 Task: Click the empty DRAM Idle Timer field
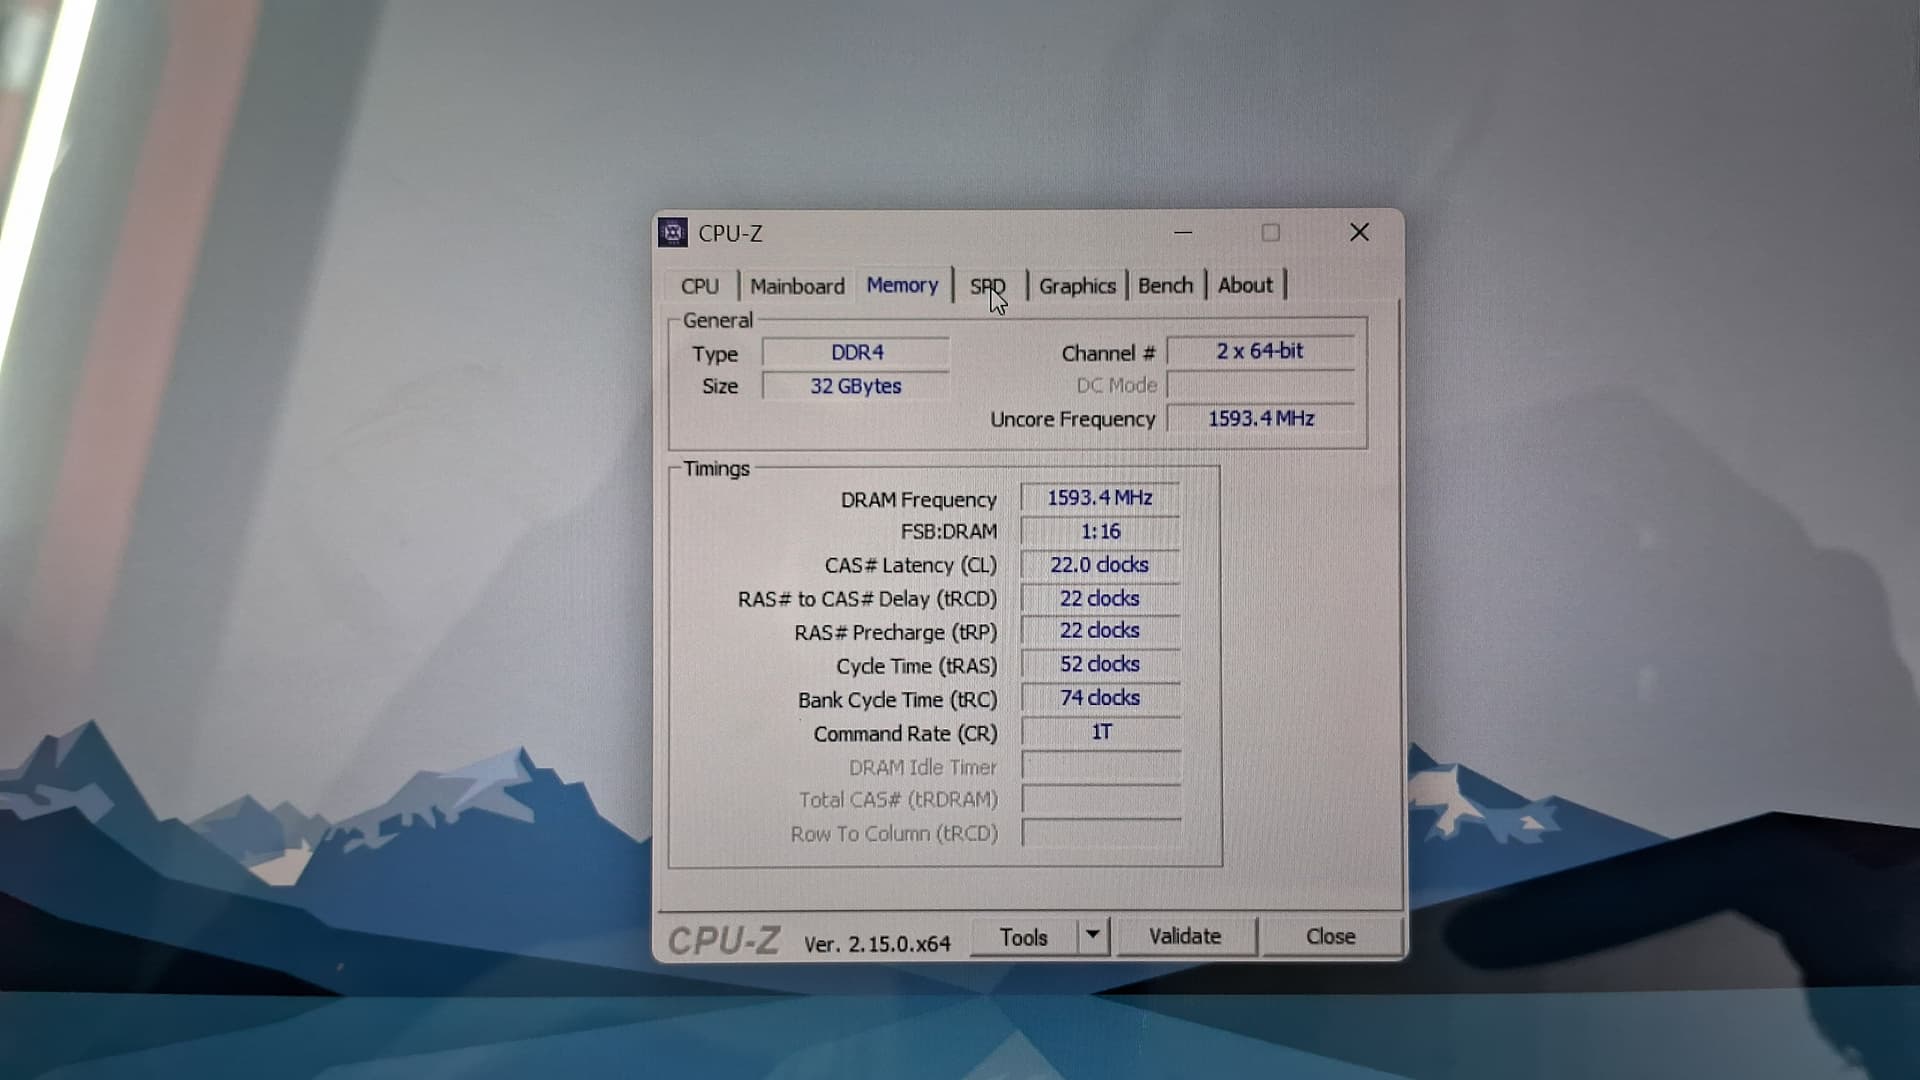(1100, 766)
